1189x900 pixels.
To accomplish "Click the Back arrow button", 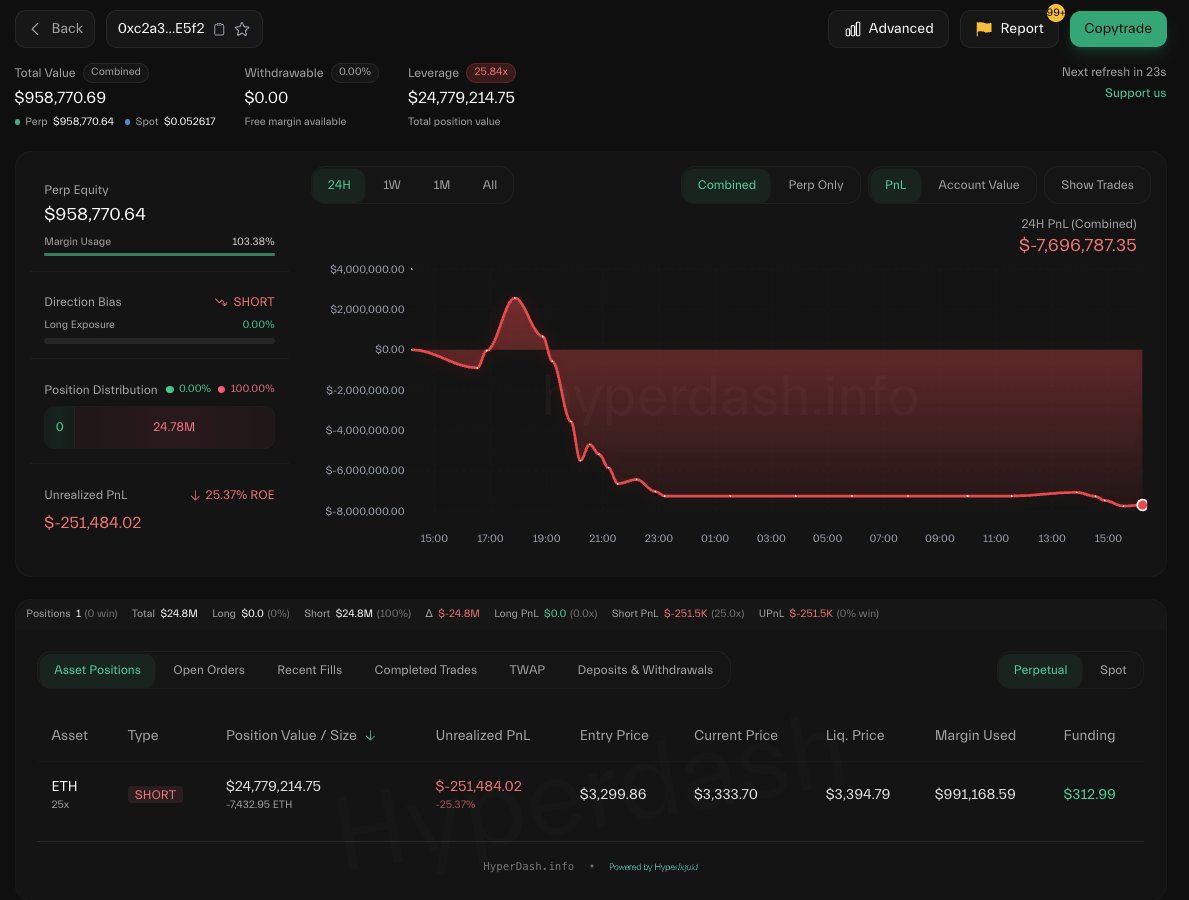I will point(55,29).
